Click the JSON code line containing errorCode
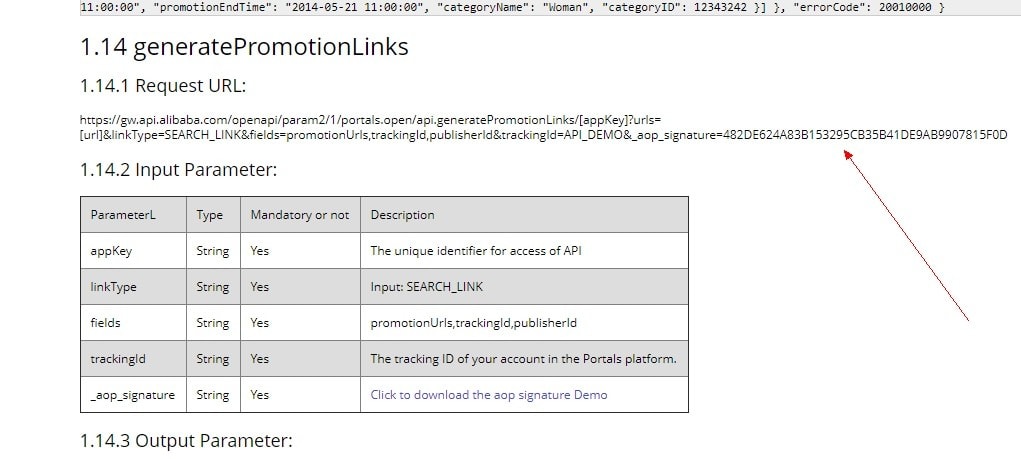Image resolution: width=1021 pixels, height=459 pixels. tap(510, 8)
